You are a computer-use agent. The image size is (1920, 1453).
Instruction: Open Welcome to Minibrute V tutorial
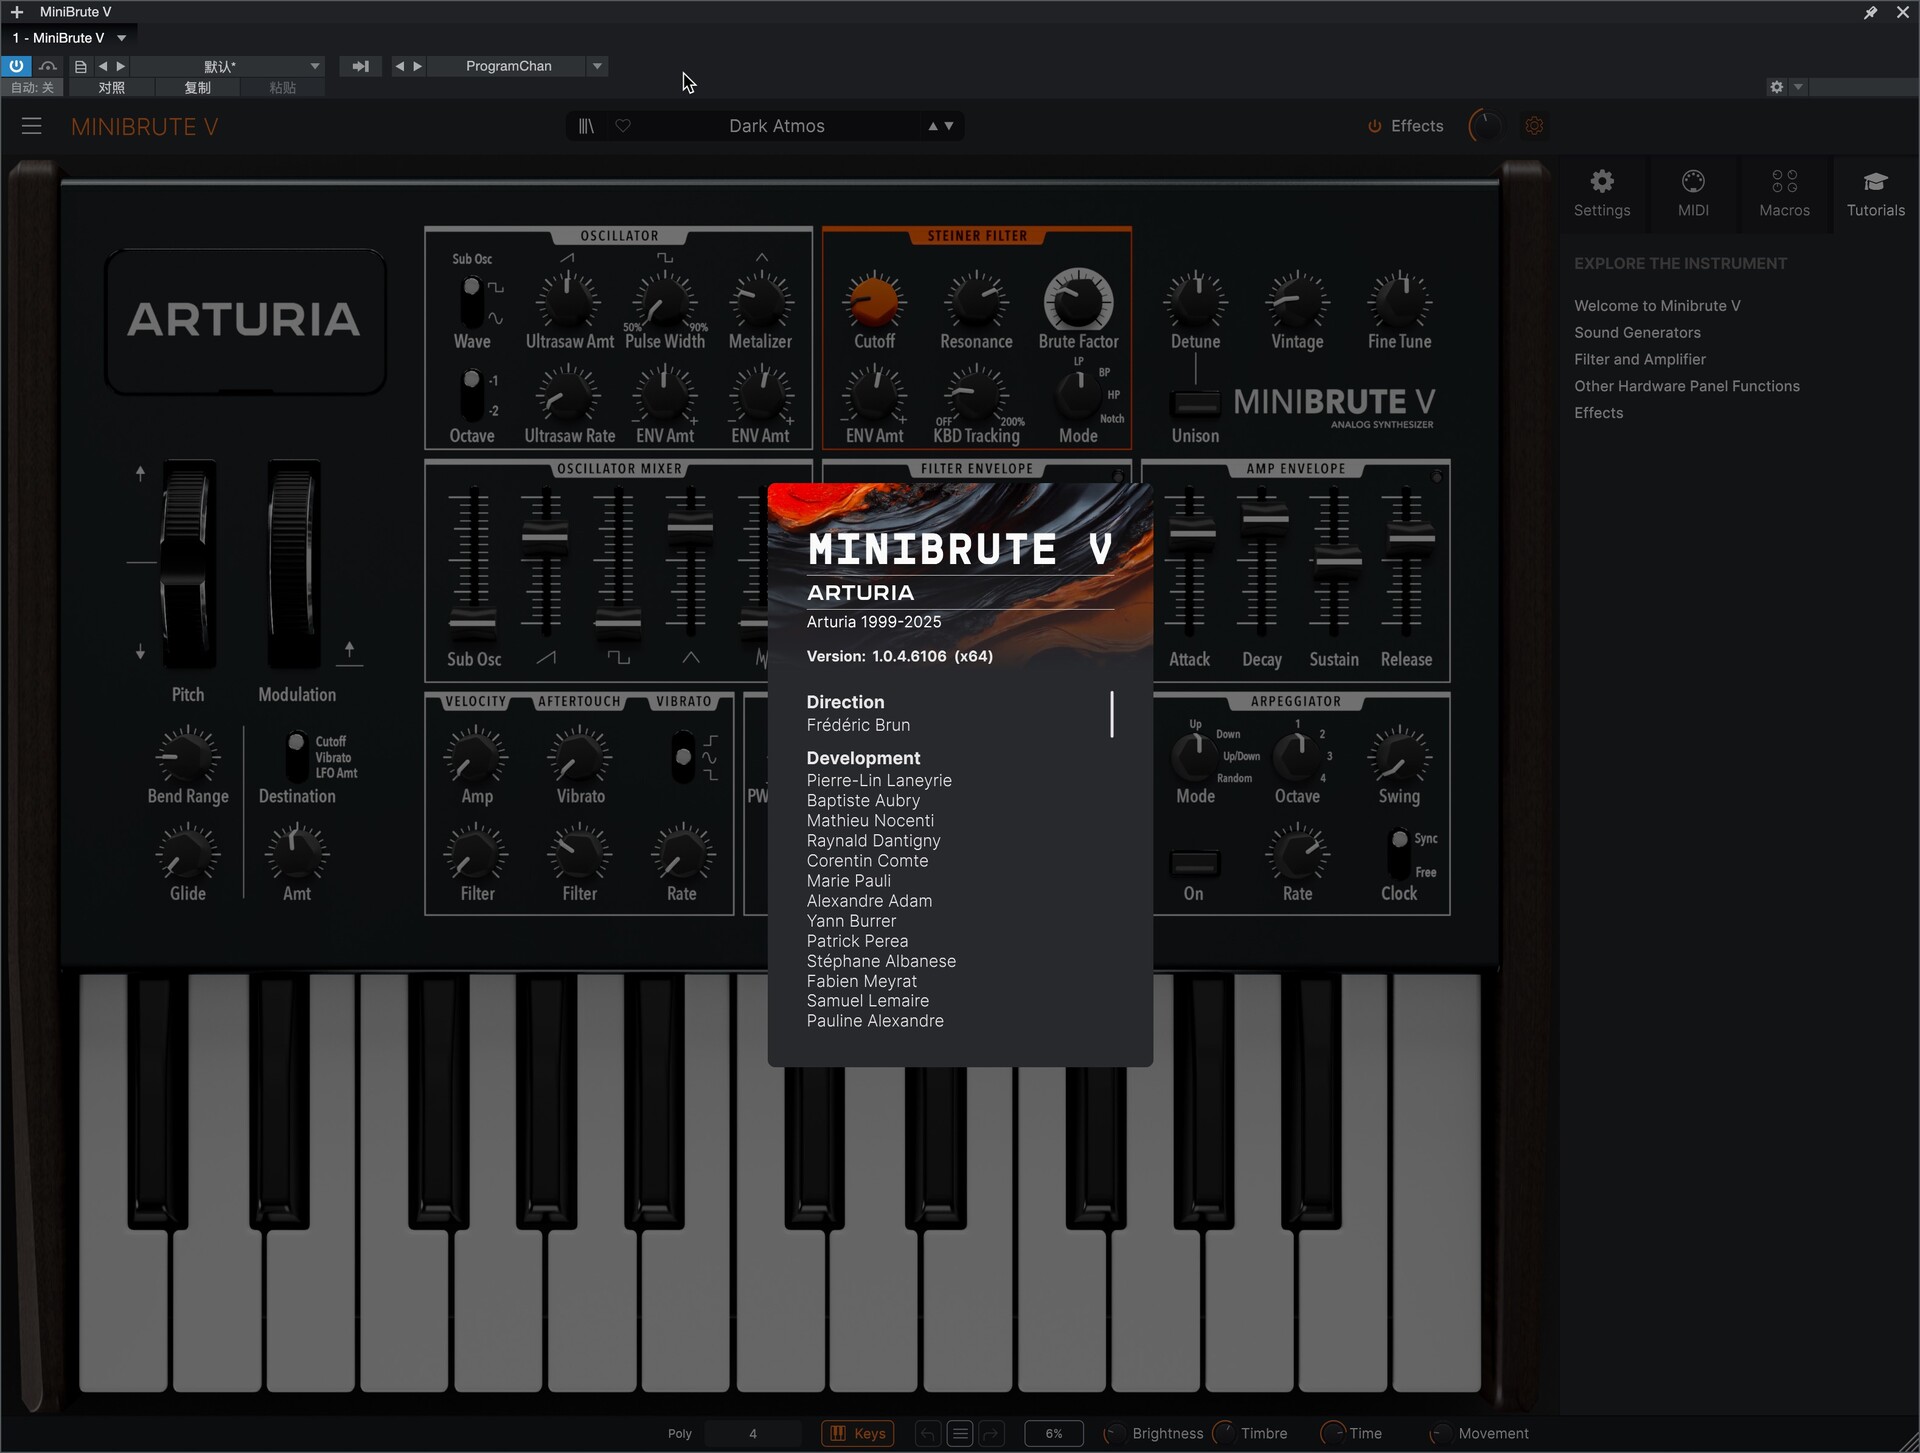click(1657, 306)
